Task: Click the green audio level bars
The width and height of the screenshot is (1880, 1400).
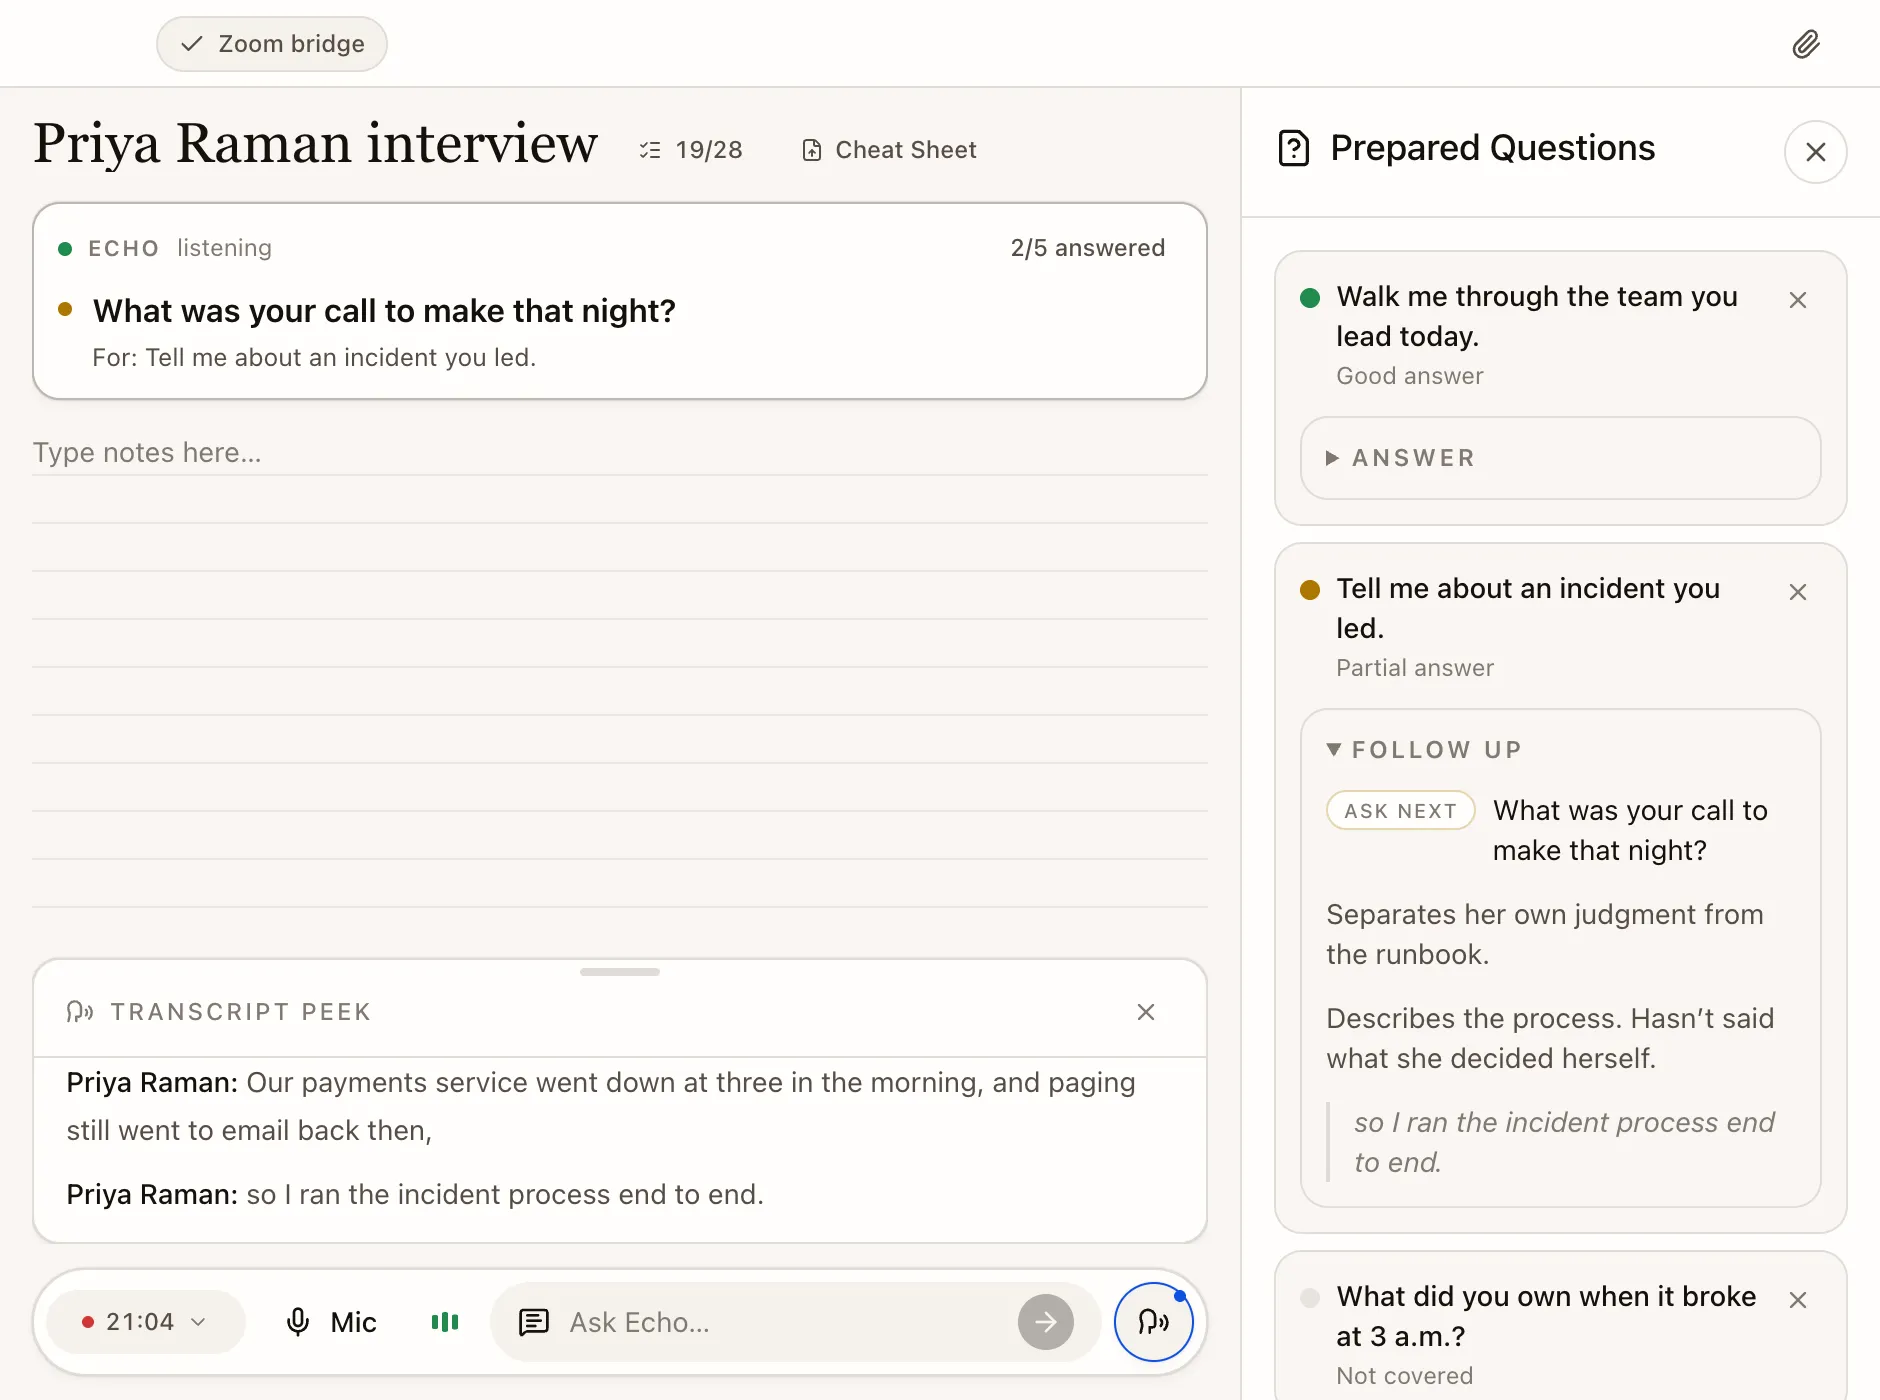Action: [x=445, y=1322]
